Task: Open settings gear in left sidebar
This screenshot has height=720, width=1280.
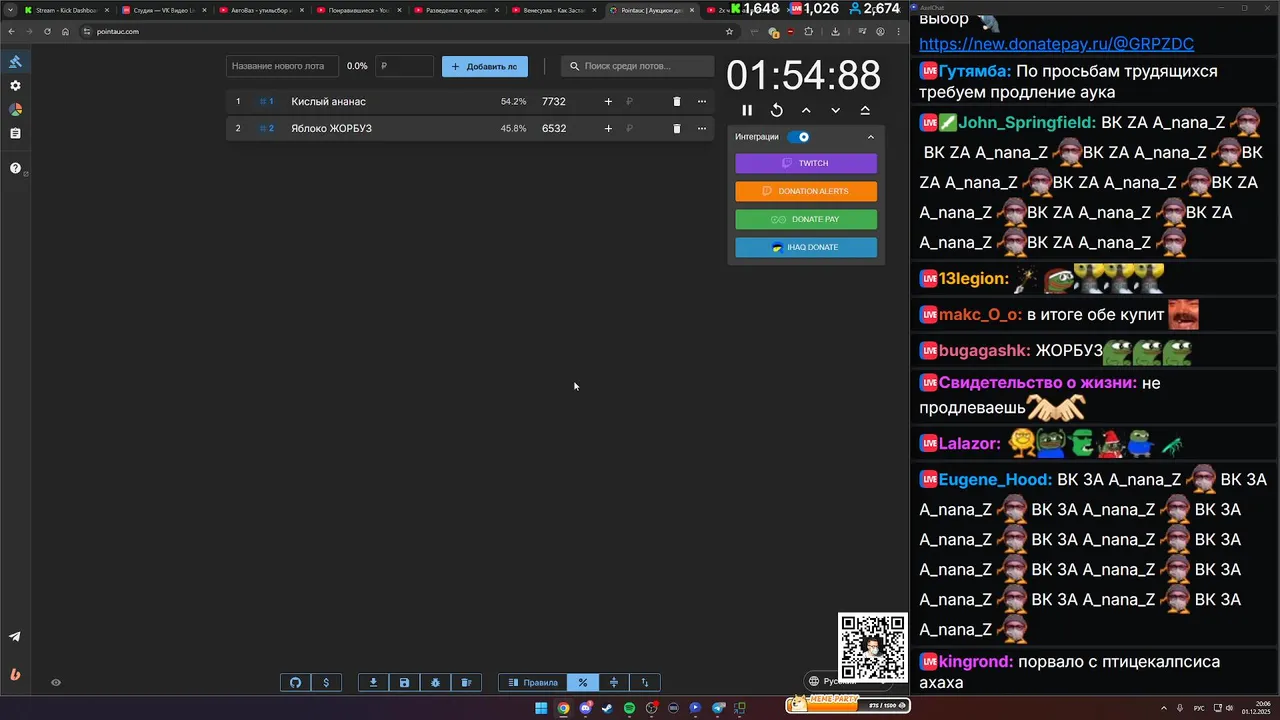Action: pos(15,86)
